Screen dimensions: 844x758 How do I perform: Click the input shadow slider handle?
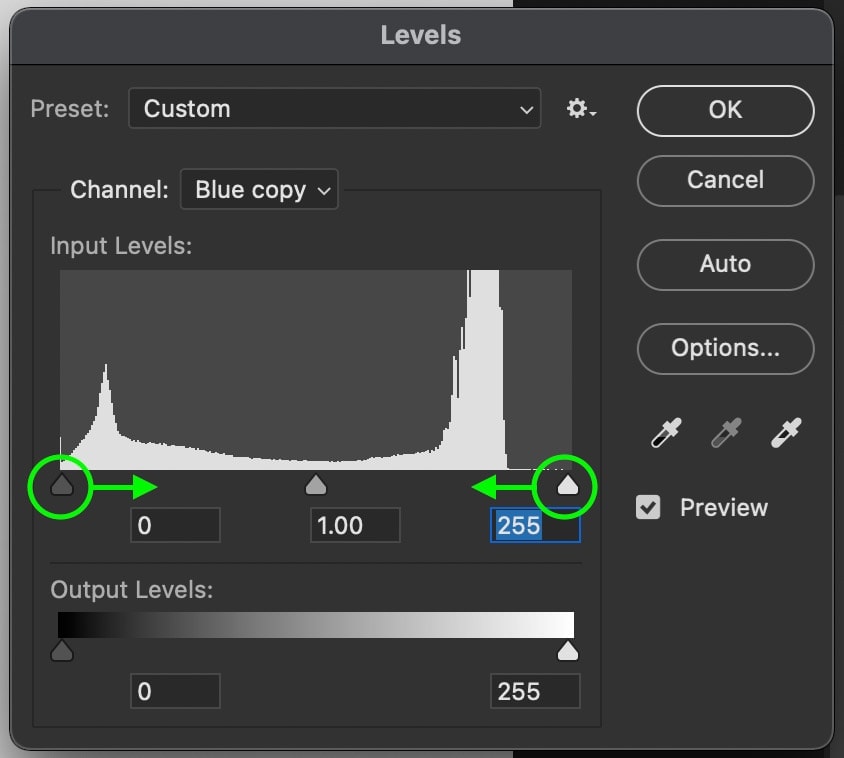click(62, 486)
